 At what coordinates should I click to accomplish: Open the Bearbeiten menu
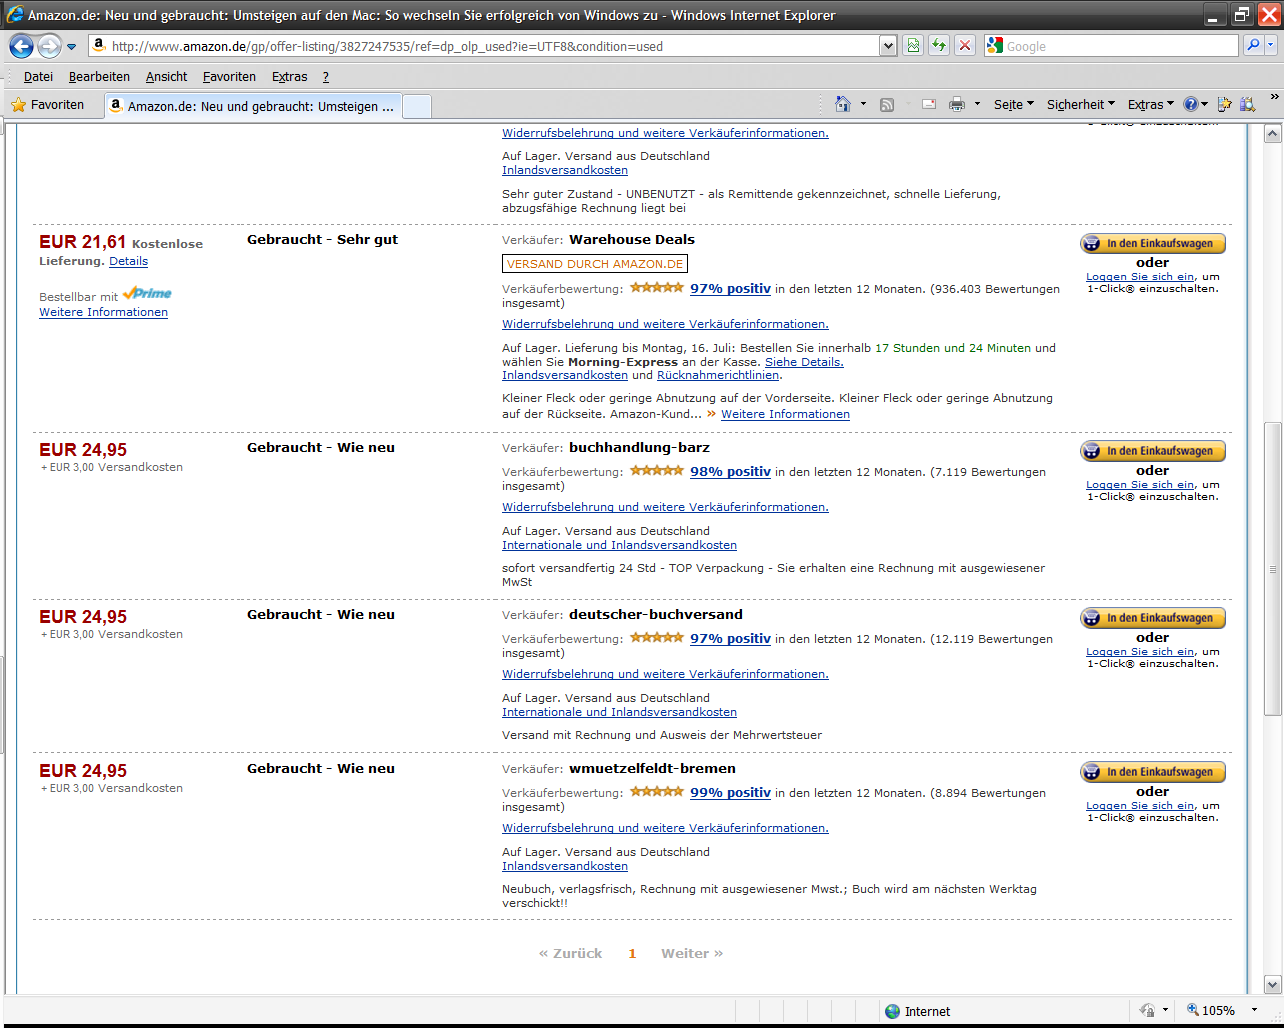pos(99,77)
